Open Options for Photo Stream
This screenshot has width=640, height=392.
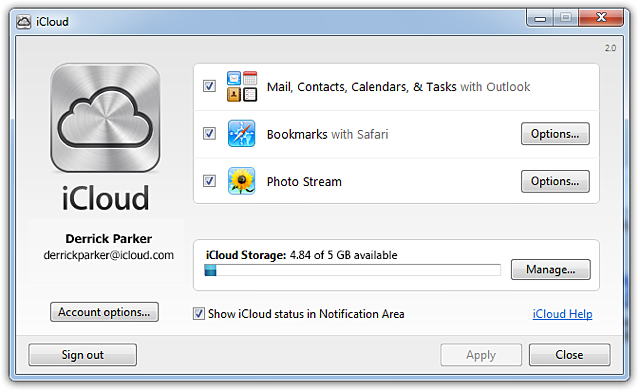point(555,181)
